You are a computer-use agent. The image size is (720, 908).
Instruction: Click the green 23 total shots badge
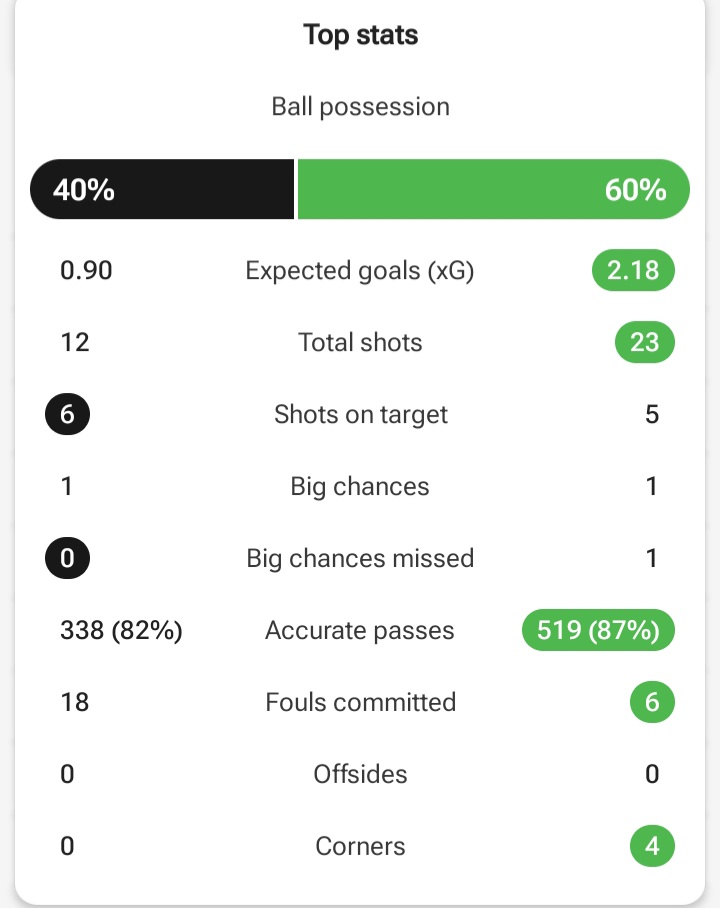click(x=644, y=343)
